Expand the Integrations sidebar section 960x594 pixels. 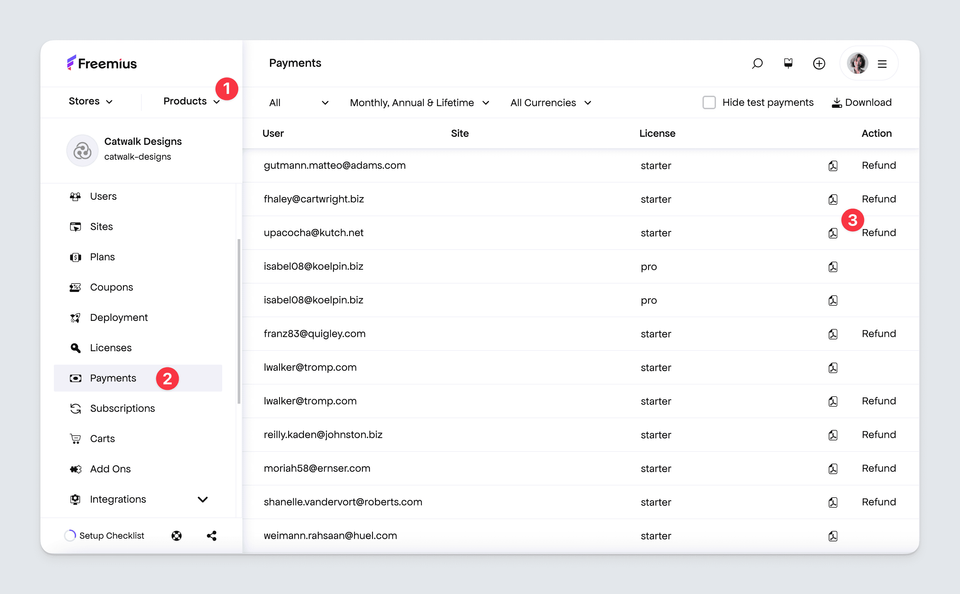pyautogui.click(x=203, y=500)
